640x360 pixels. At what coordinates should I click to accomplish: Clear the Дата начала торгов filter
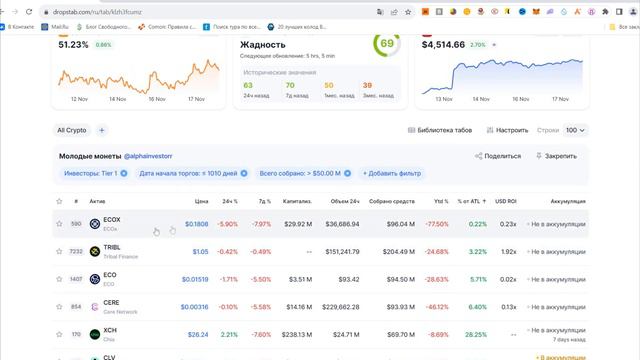click(244, 173)
